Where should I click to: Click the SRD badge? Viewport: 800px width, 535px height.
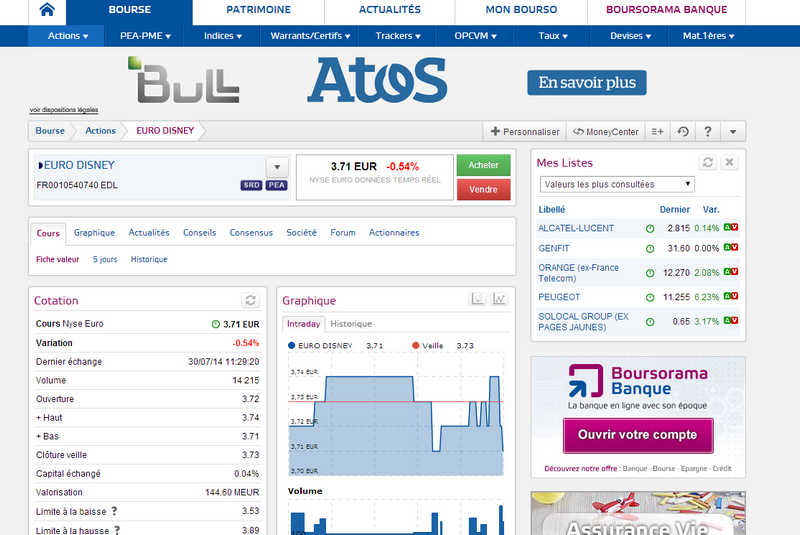[x=252, y=185]
